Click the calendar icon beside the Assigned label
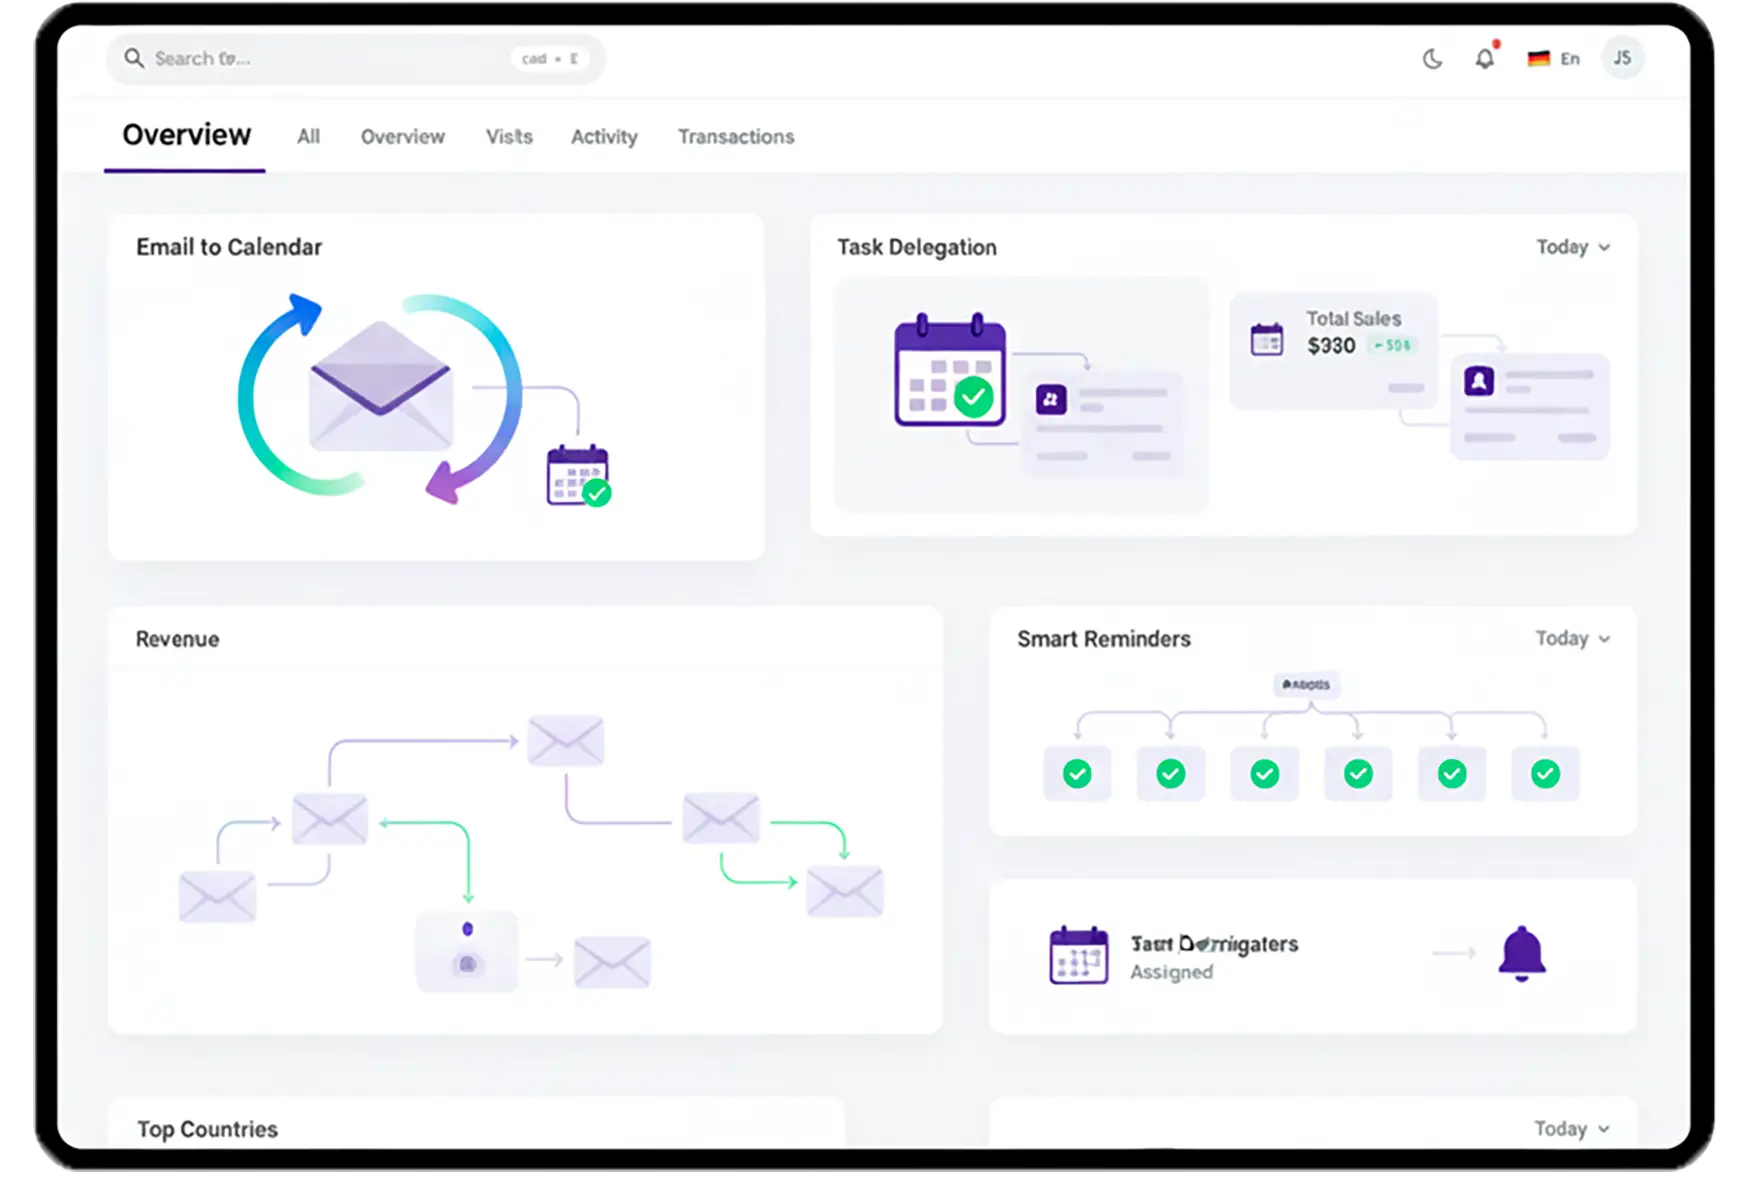 click(x=1078, y=956)
